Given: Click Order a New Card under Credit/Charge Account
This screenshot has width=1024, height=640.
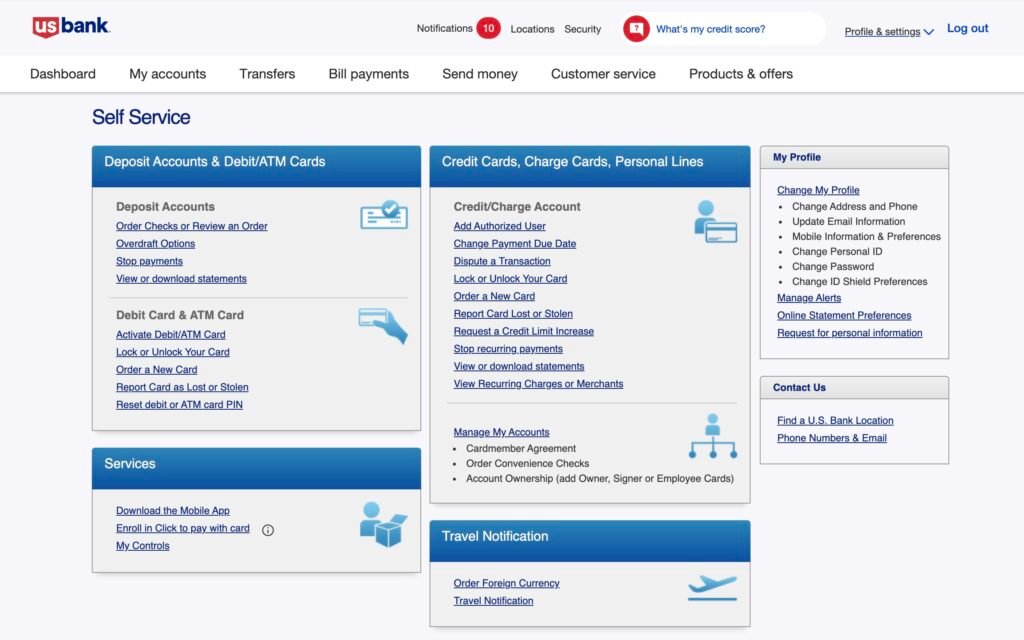Looking at the screenshot, I should pyautogui.click(x=494, y=296).
